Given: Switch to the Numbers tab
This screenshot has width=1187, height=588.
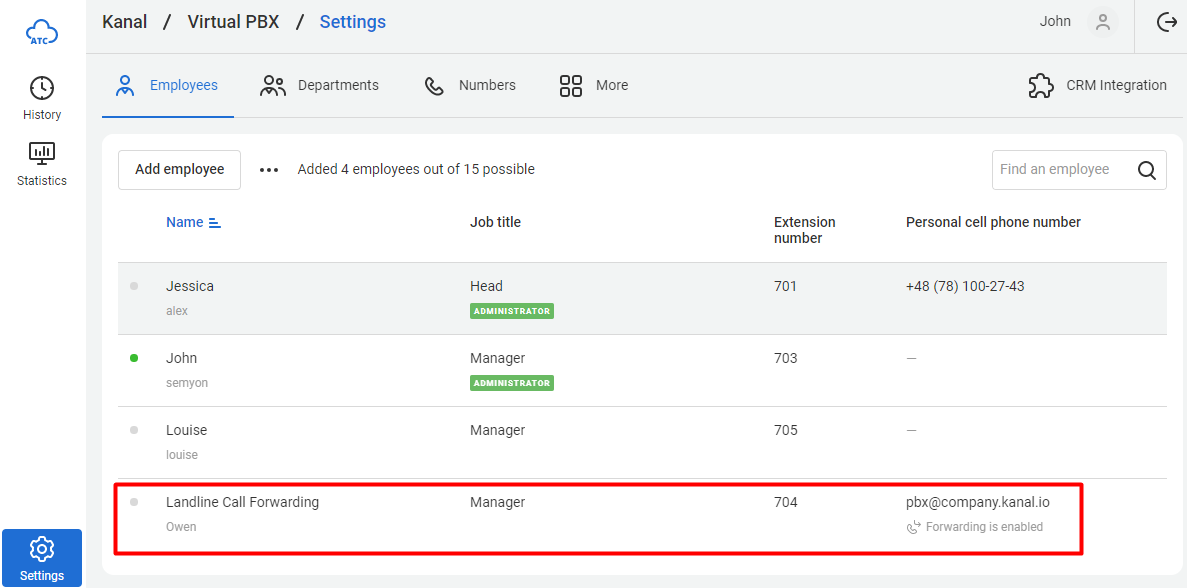Looking at the screenshot, I should 470,86.
